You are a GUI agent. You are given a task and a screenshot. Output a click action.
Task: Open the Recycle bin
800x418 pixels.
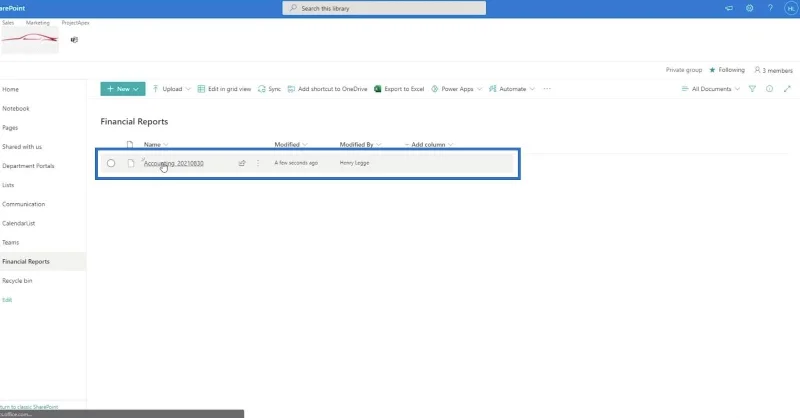click(x=17, y=281)
